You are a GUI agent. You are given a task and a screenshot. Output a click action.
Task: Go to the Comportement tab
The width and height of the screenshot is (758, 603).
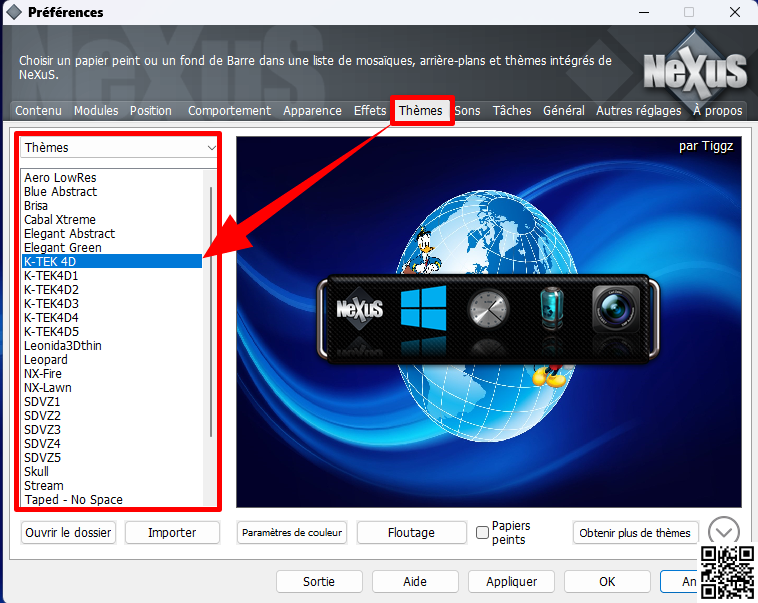click(230, 111)
